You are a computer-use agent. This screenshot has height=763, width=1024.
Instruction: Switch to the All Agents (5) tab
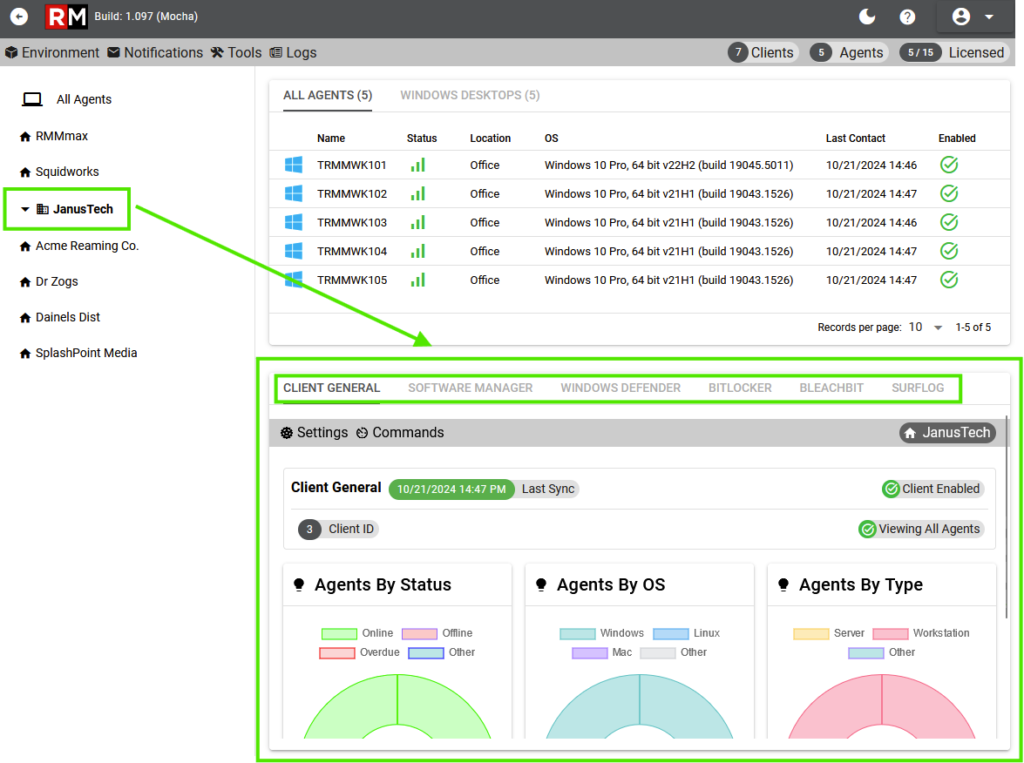tap(328, 95)
